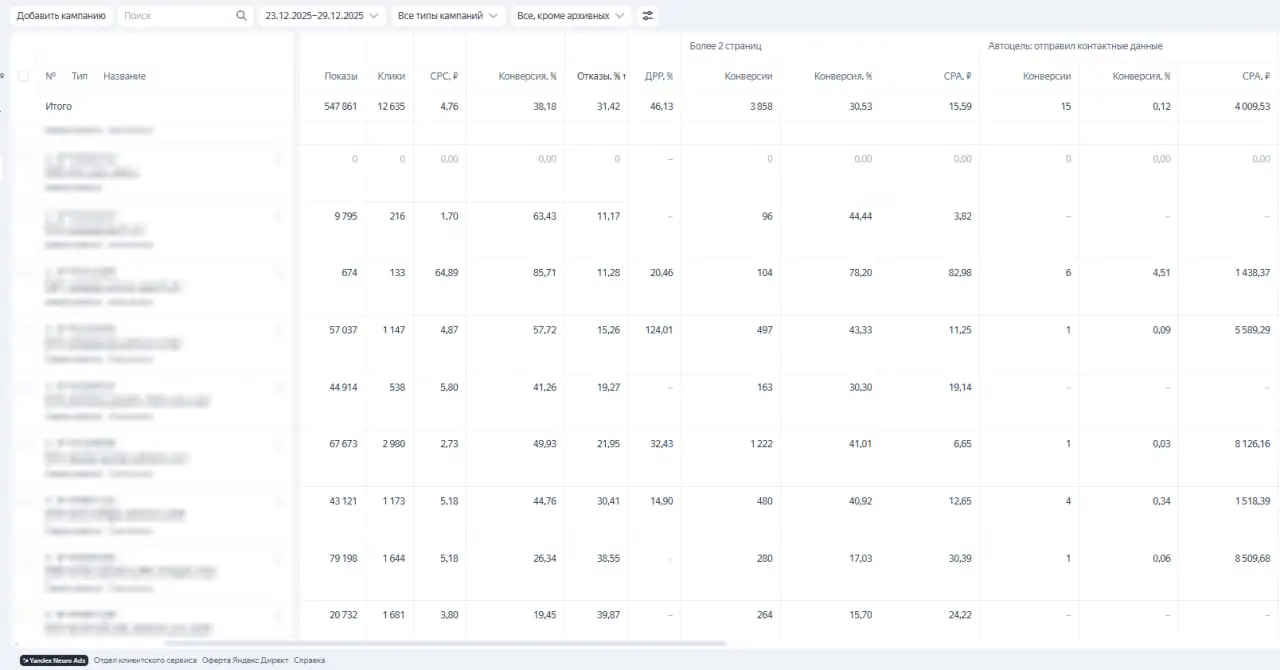The image size is (1280, 670).
Task: Click Автоцель CPA cell 8 126,16
Action: tap(1252, 443)
